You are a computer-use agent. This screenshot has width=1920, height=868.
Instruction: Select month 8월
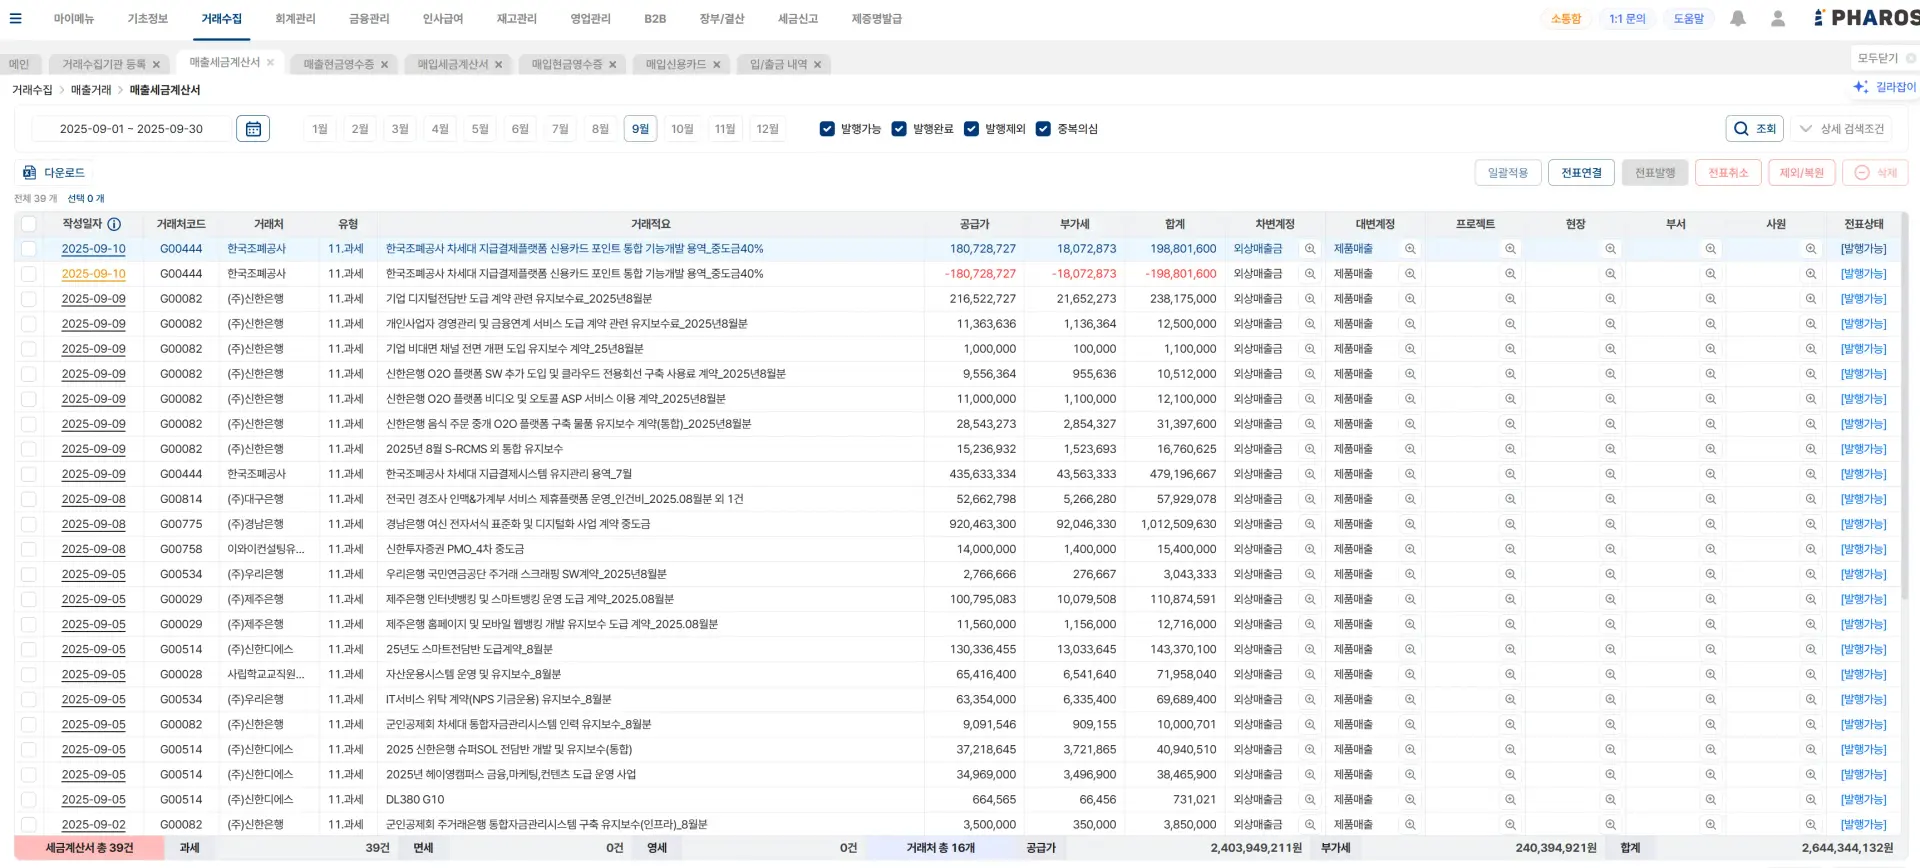coord(600,129)
